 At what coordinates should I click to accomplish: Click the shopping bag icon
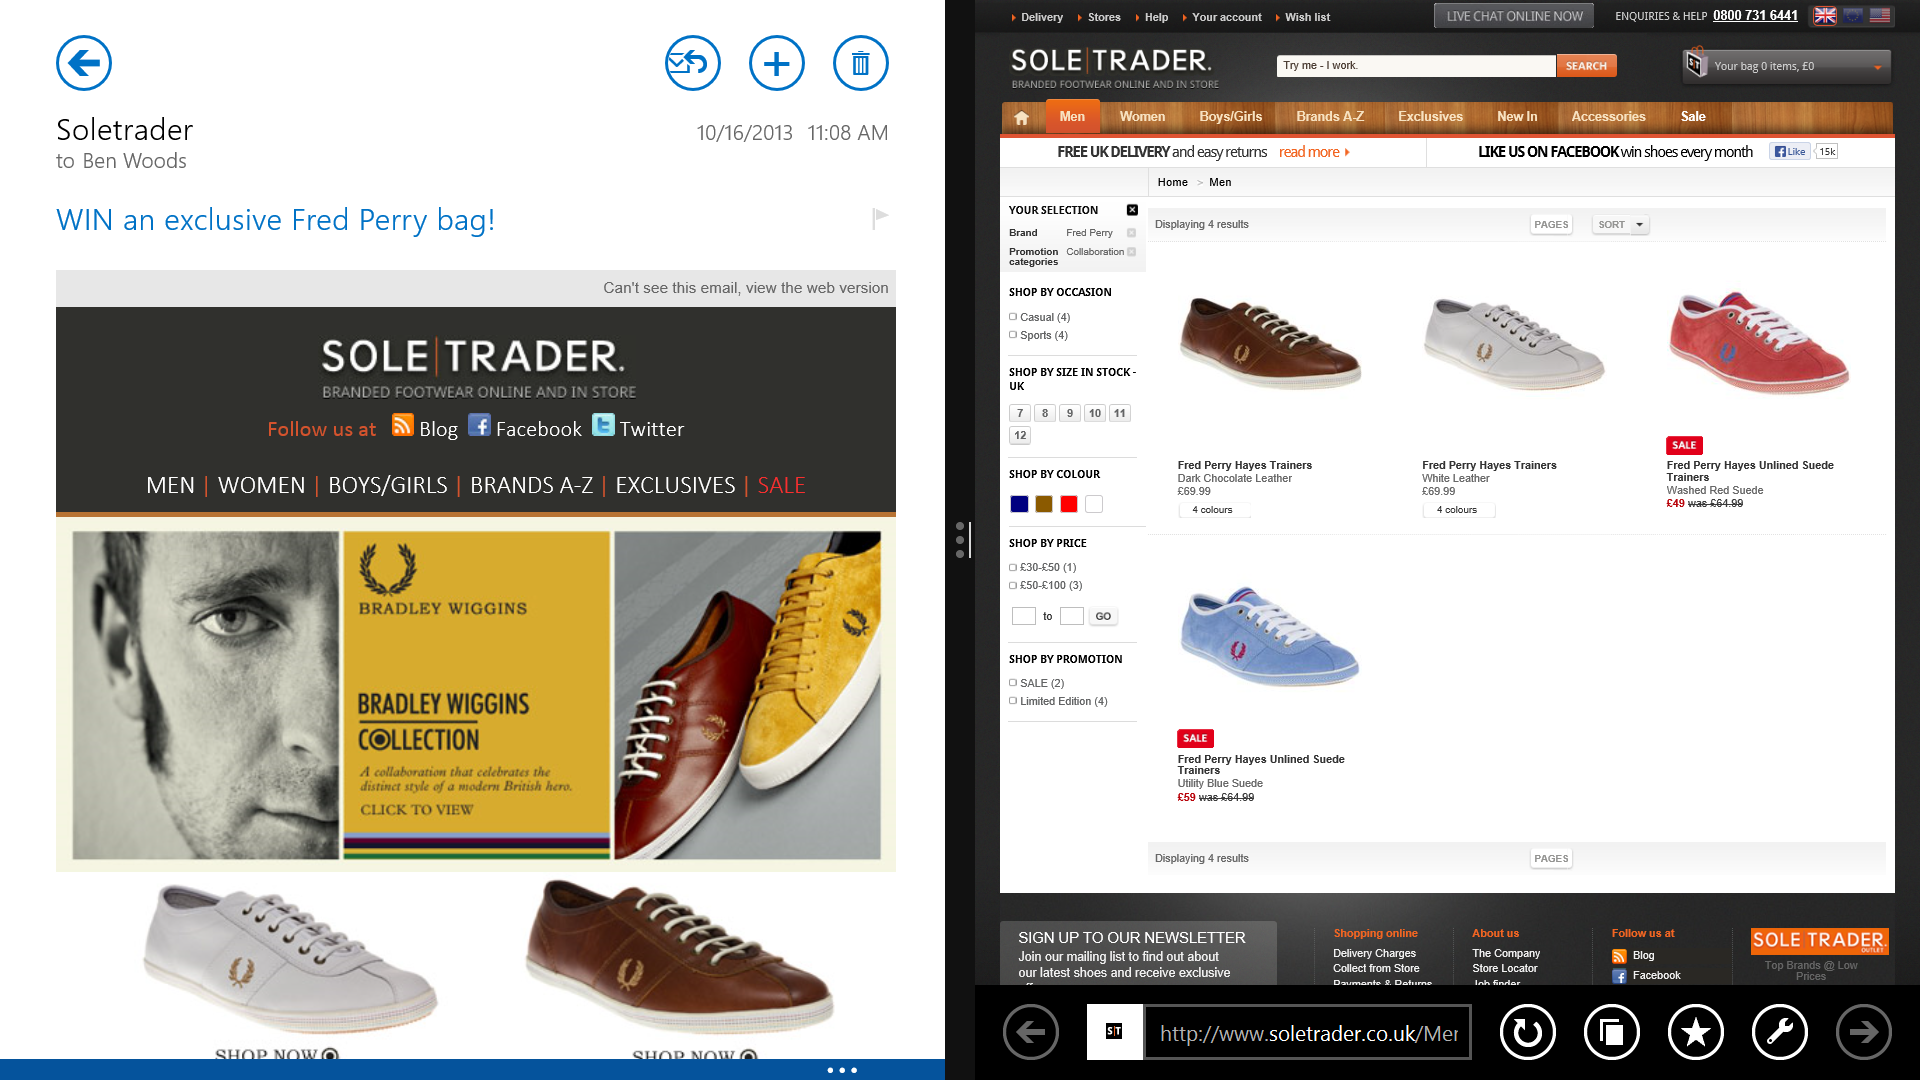point(1695,62)
